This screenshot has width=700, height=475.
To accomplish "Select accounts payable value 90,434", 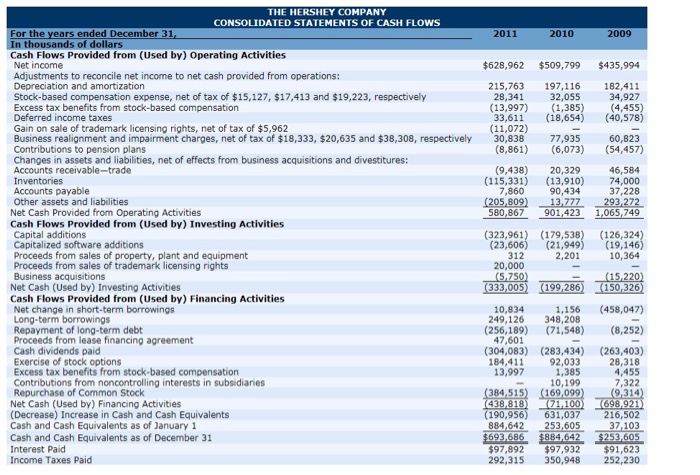I will (x=565, y=191).
